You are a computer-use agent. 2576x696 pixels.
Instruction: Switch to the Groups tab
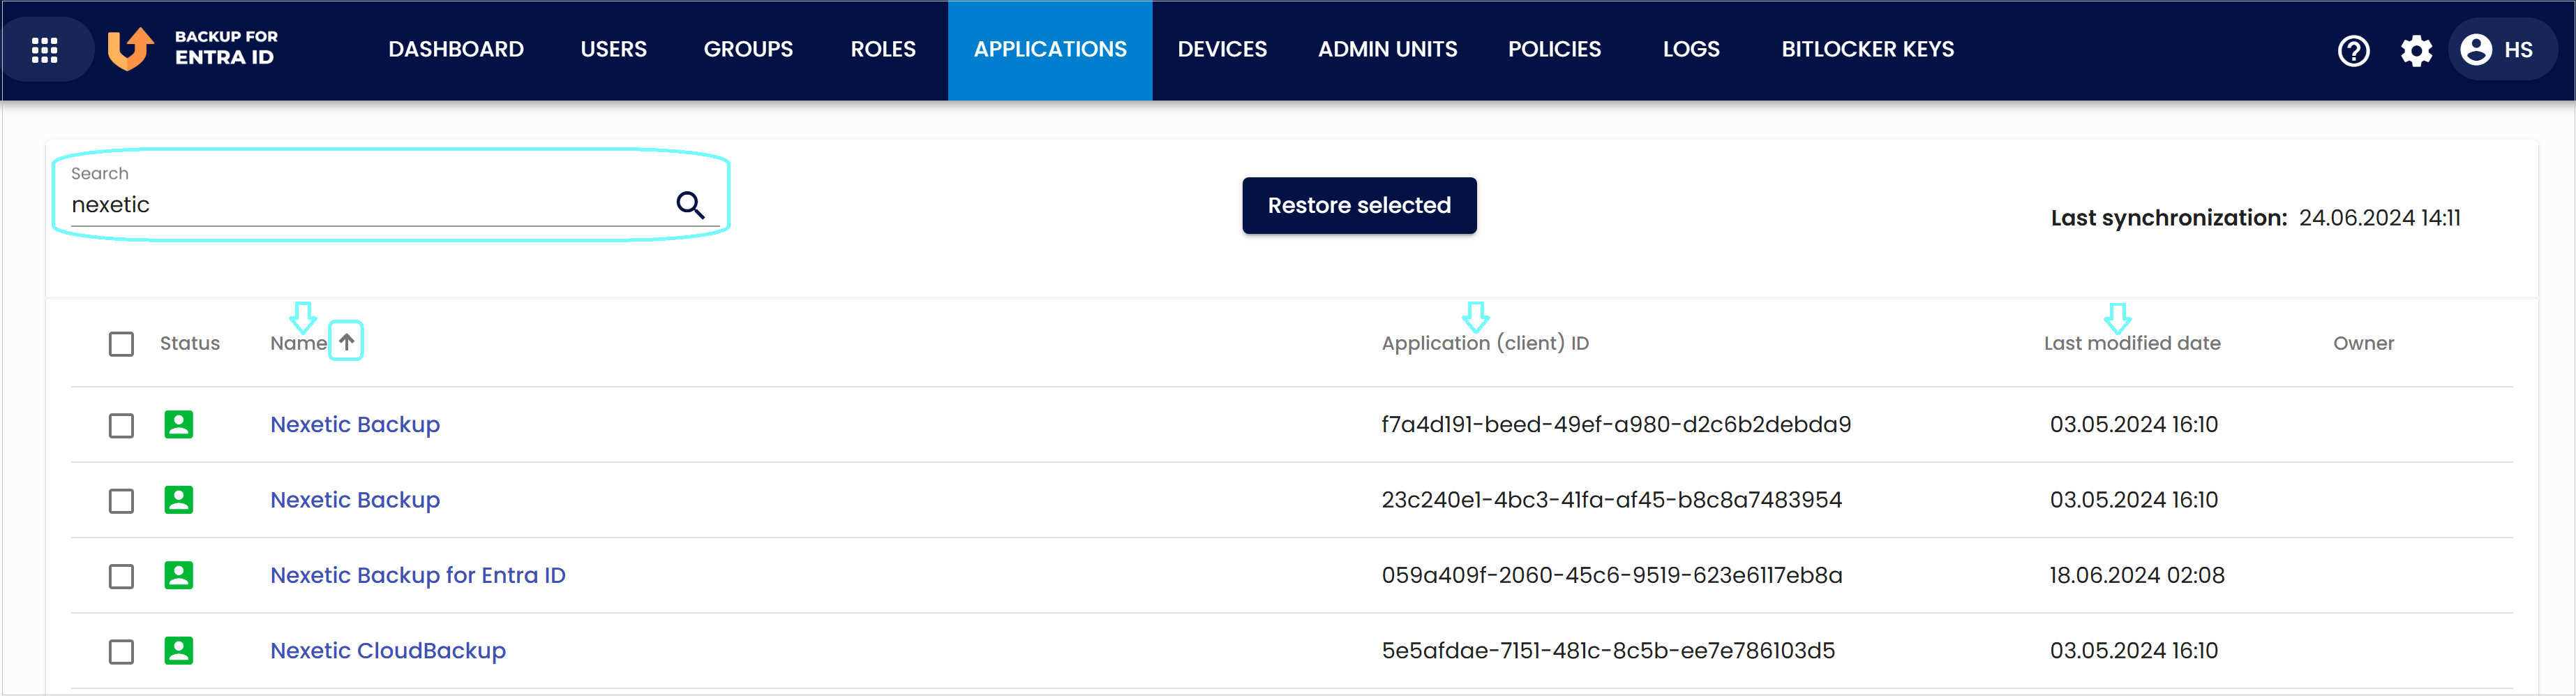pyautogui.click(x=748, y=49)
